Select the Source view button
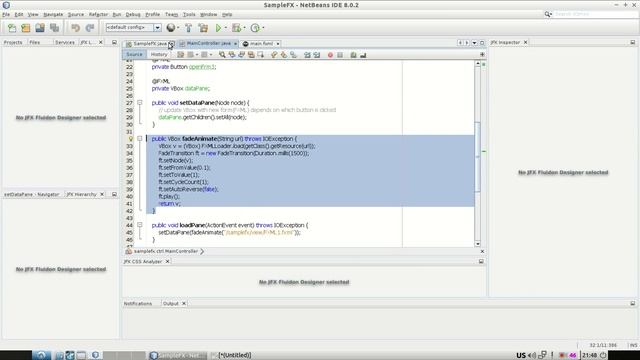The height and width of the screenshot is (360, 640). (134, 54)
